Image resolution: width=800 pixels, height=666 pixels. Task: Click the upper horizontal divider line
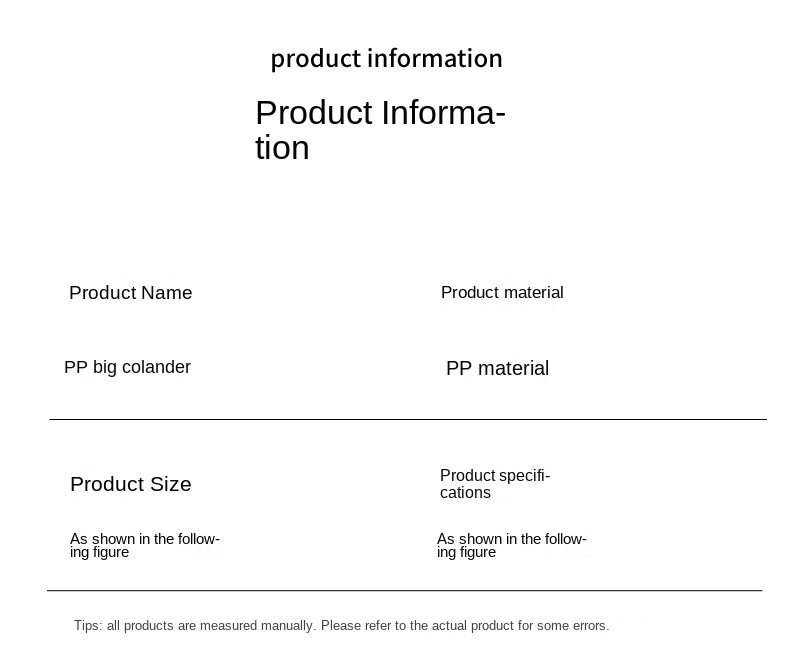point(407,419)
